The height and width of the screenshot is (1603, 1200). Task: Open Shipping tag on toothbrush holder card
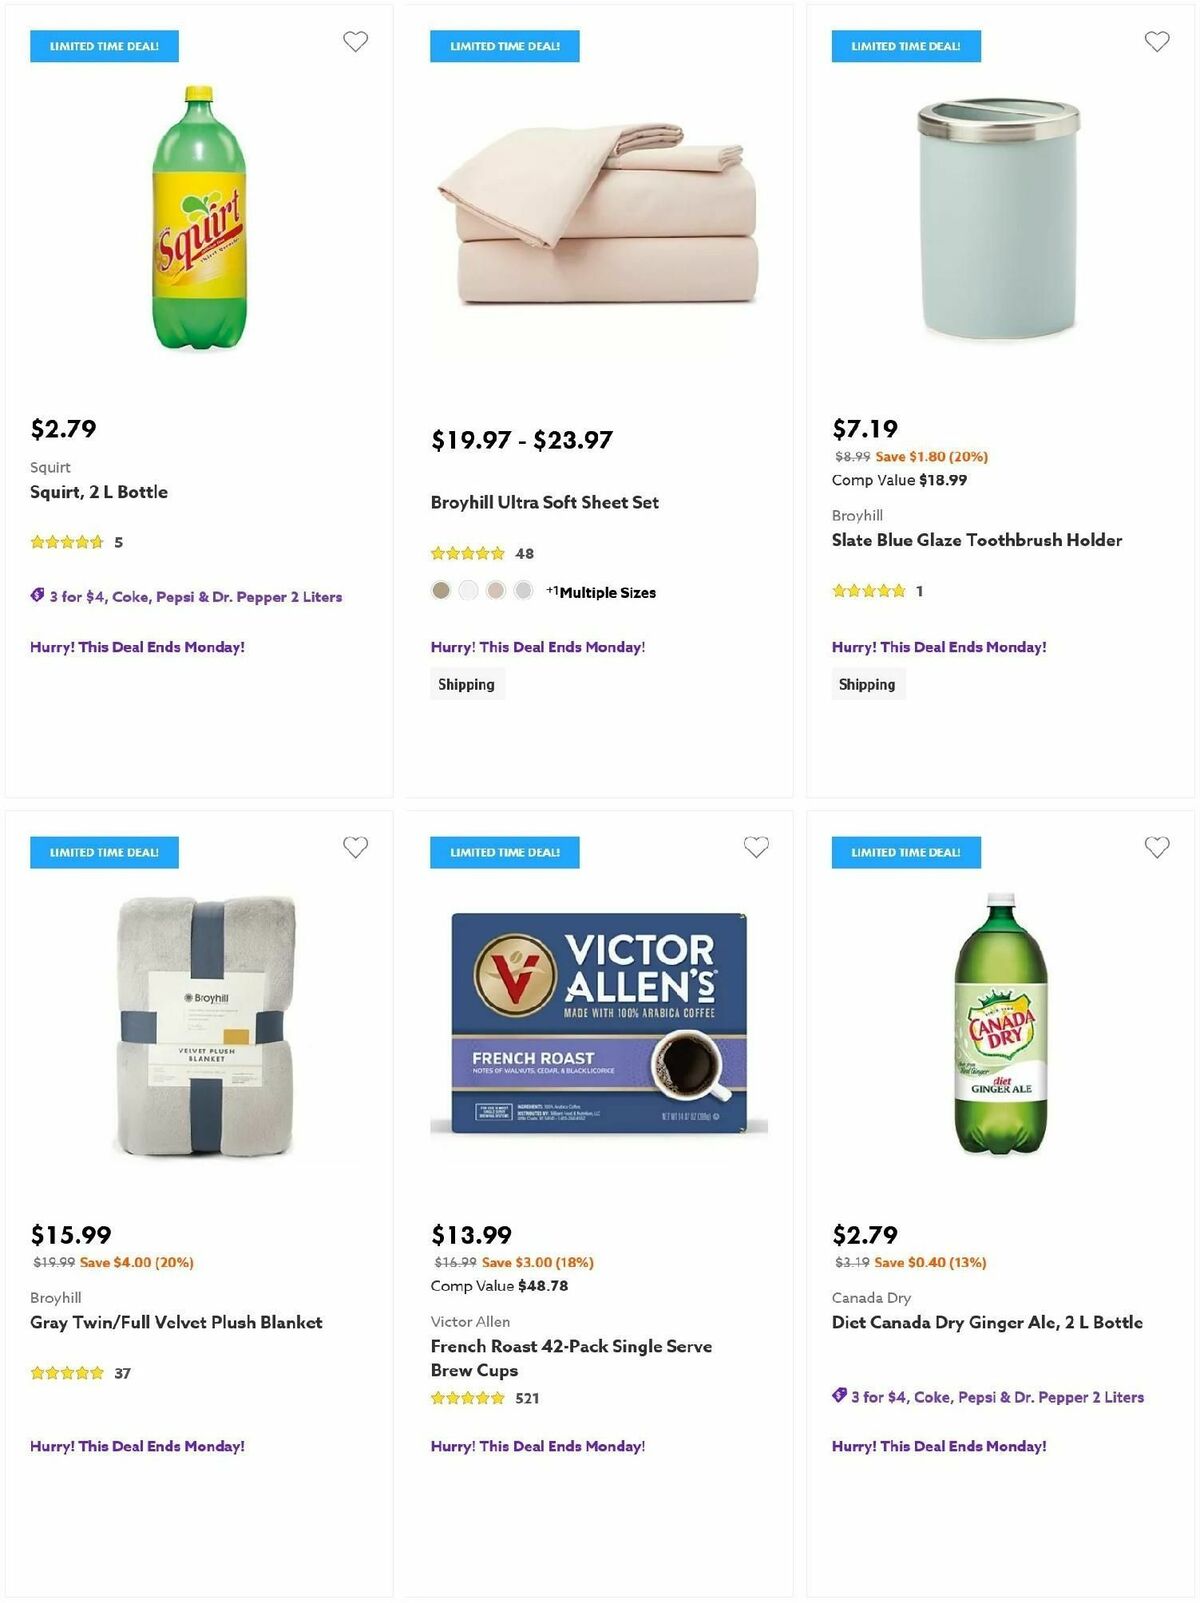pos(867,684)
